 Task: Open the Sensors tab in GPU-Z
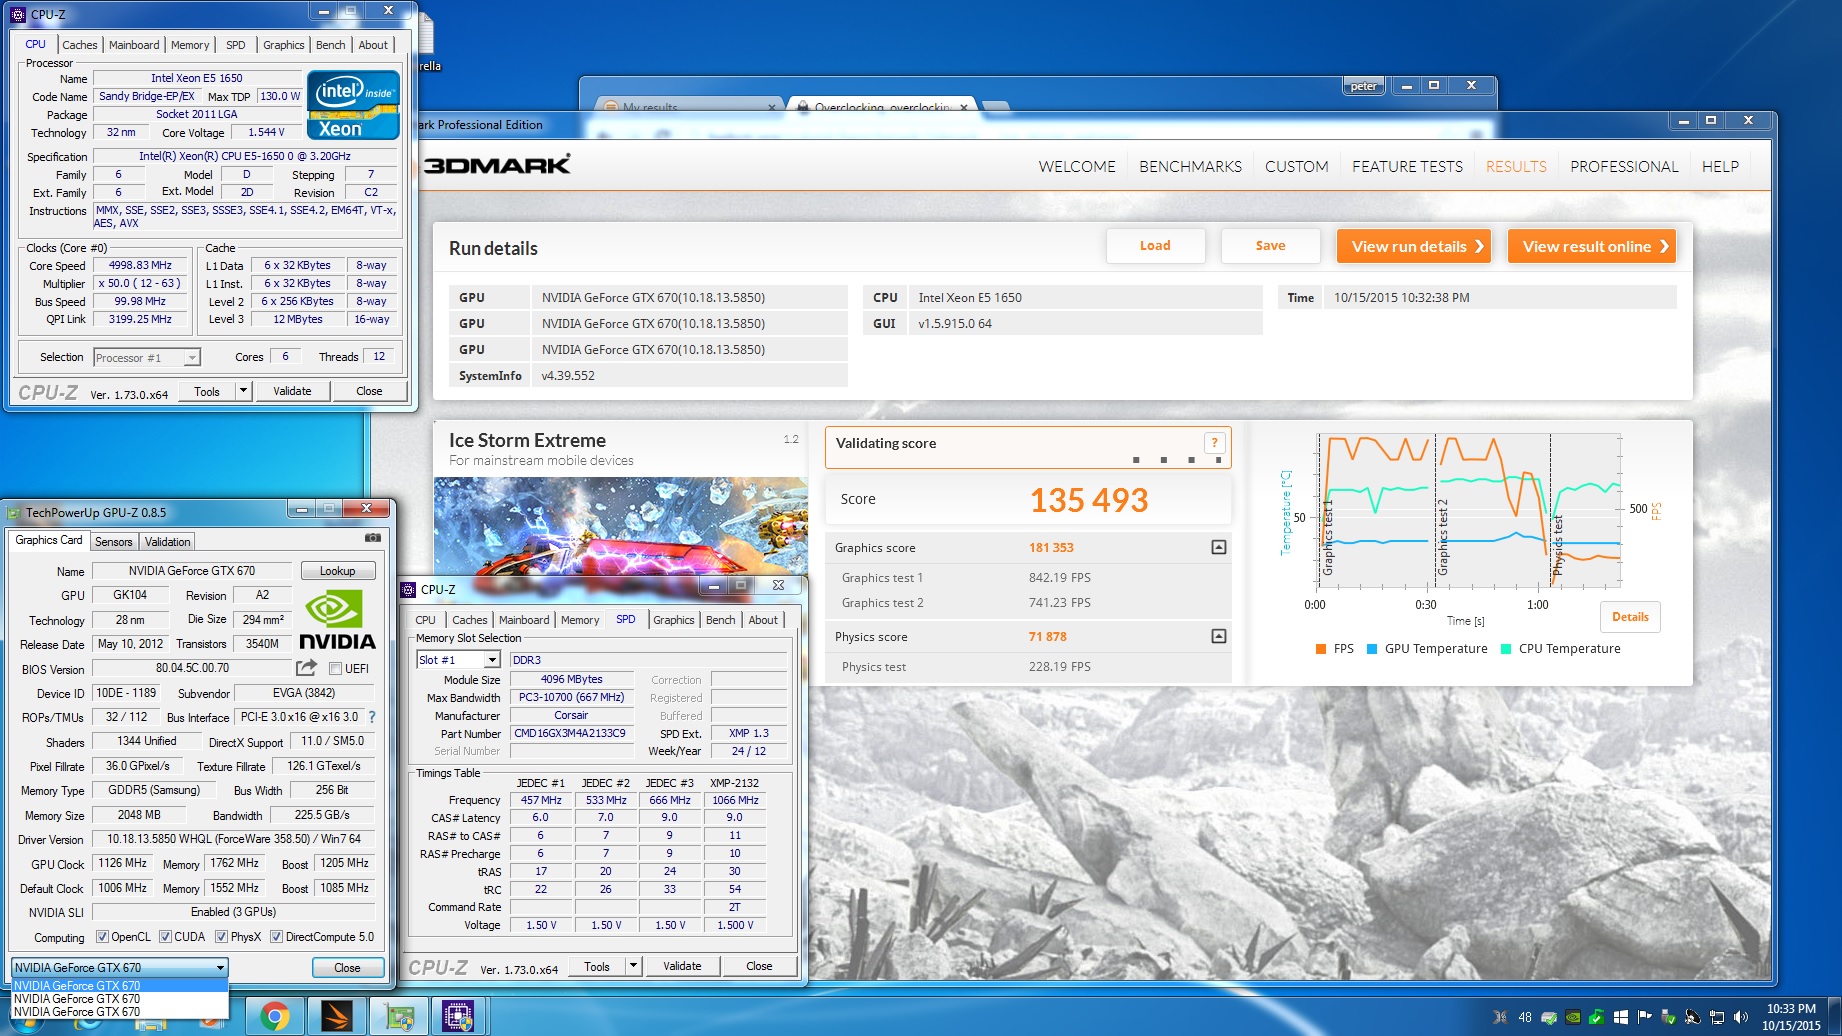point(114,542)
